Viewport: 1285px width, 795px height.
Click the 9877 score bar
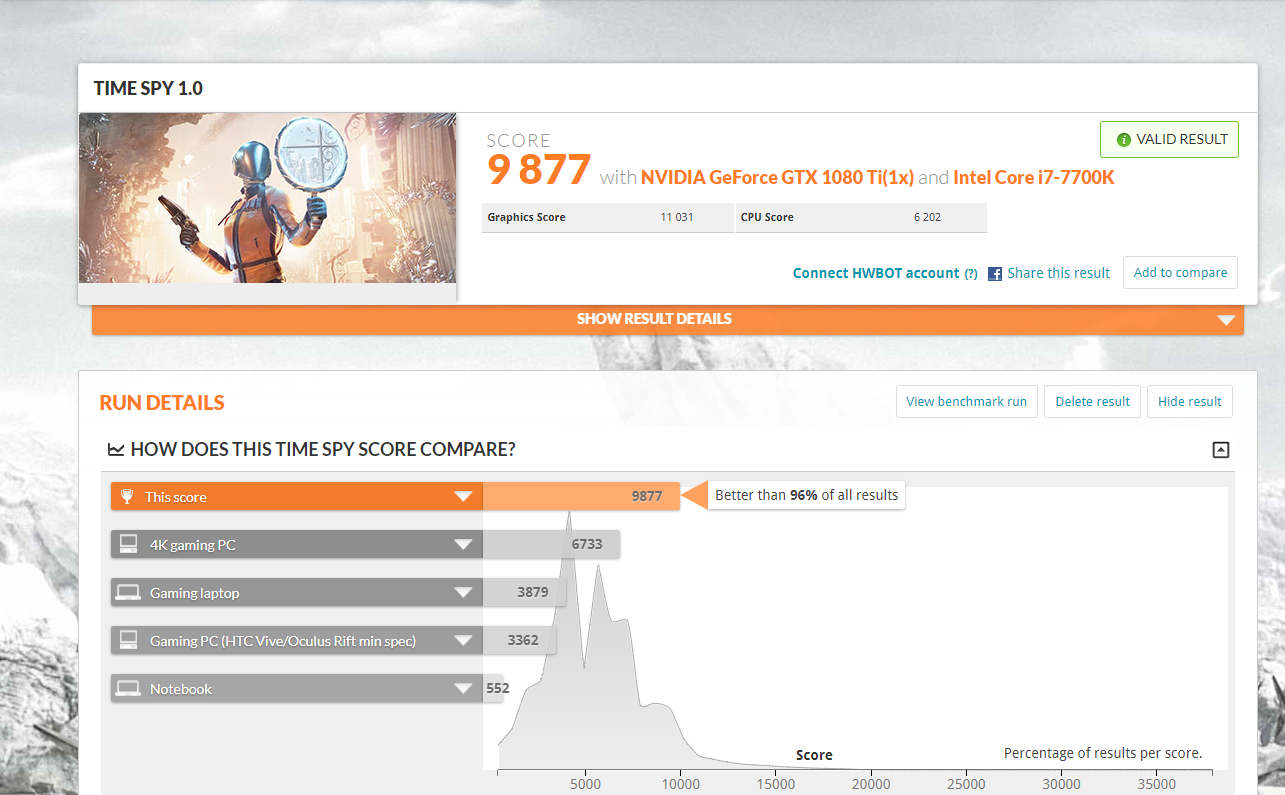point(581,496)
